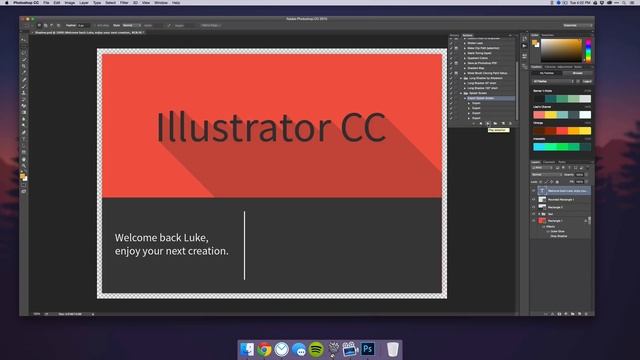Expand the text group in Layers
640x360 pixels.
pos(539,214)
